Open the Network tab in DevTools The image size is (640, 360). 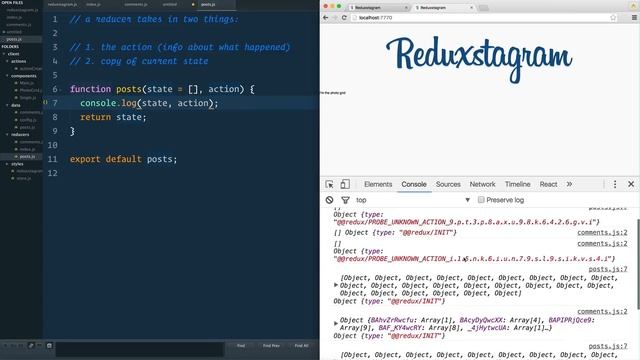(482, 184)
